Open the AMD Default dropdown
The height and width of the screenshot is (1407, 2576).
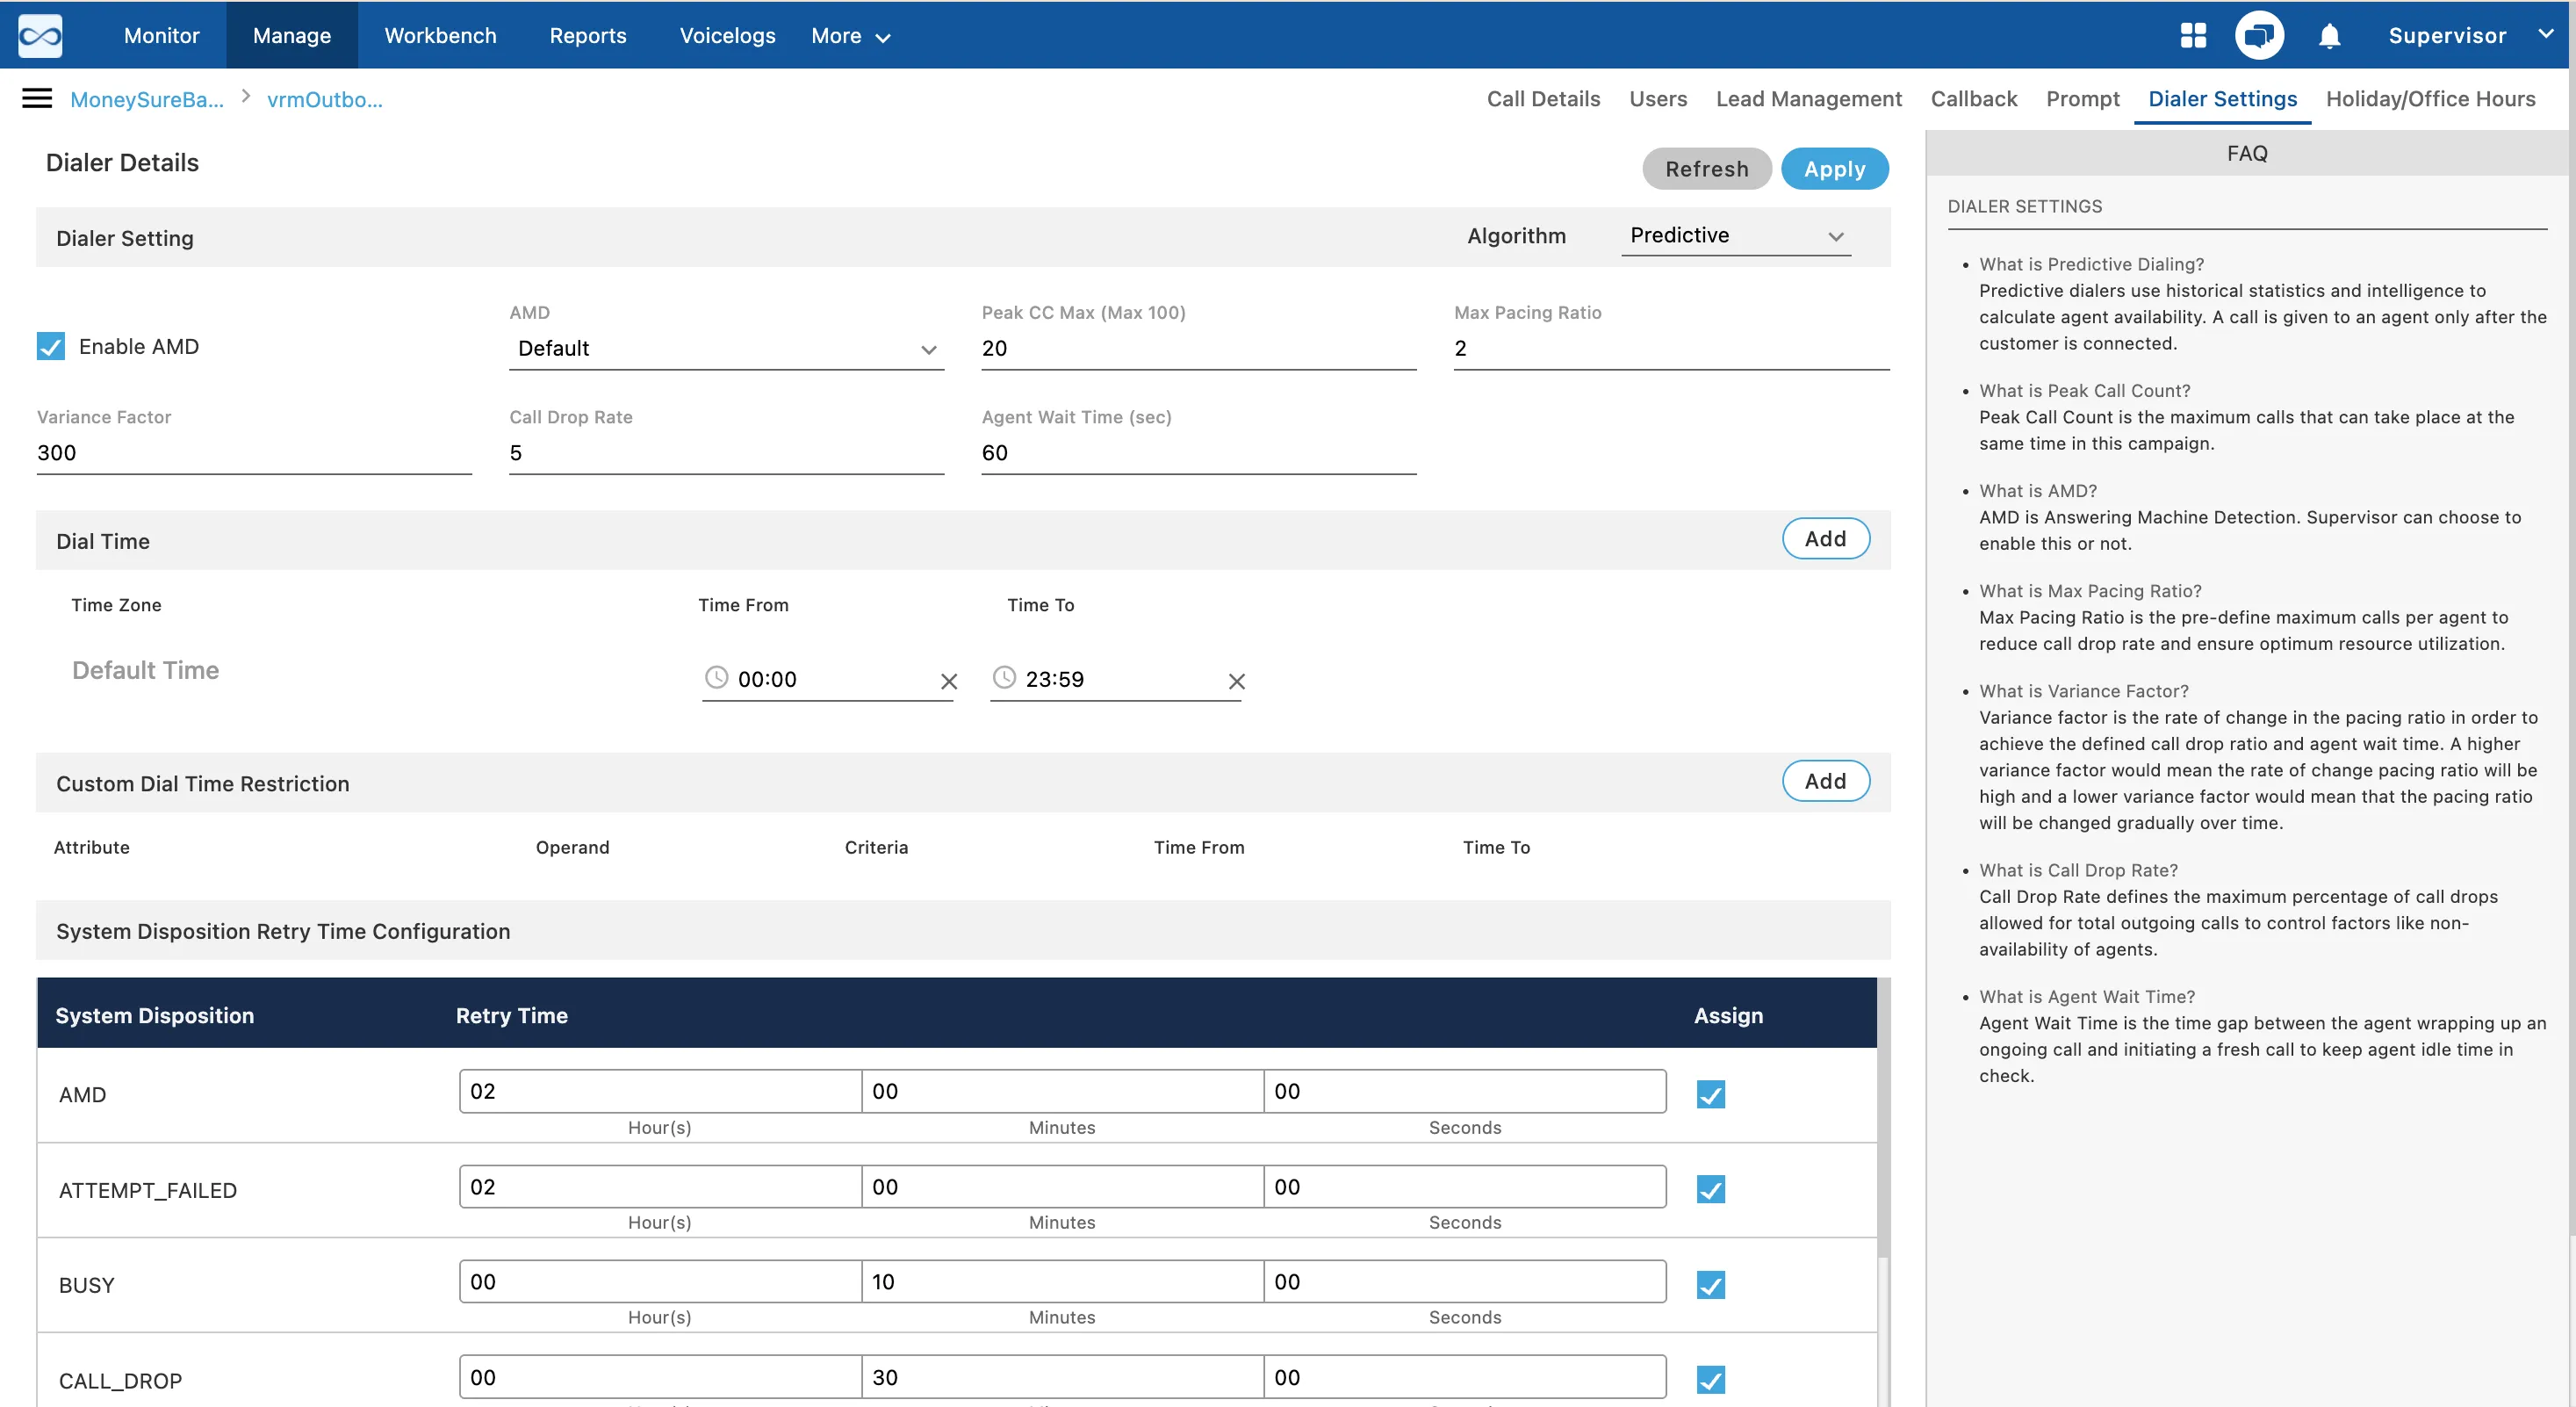[726, 349]
